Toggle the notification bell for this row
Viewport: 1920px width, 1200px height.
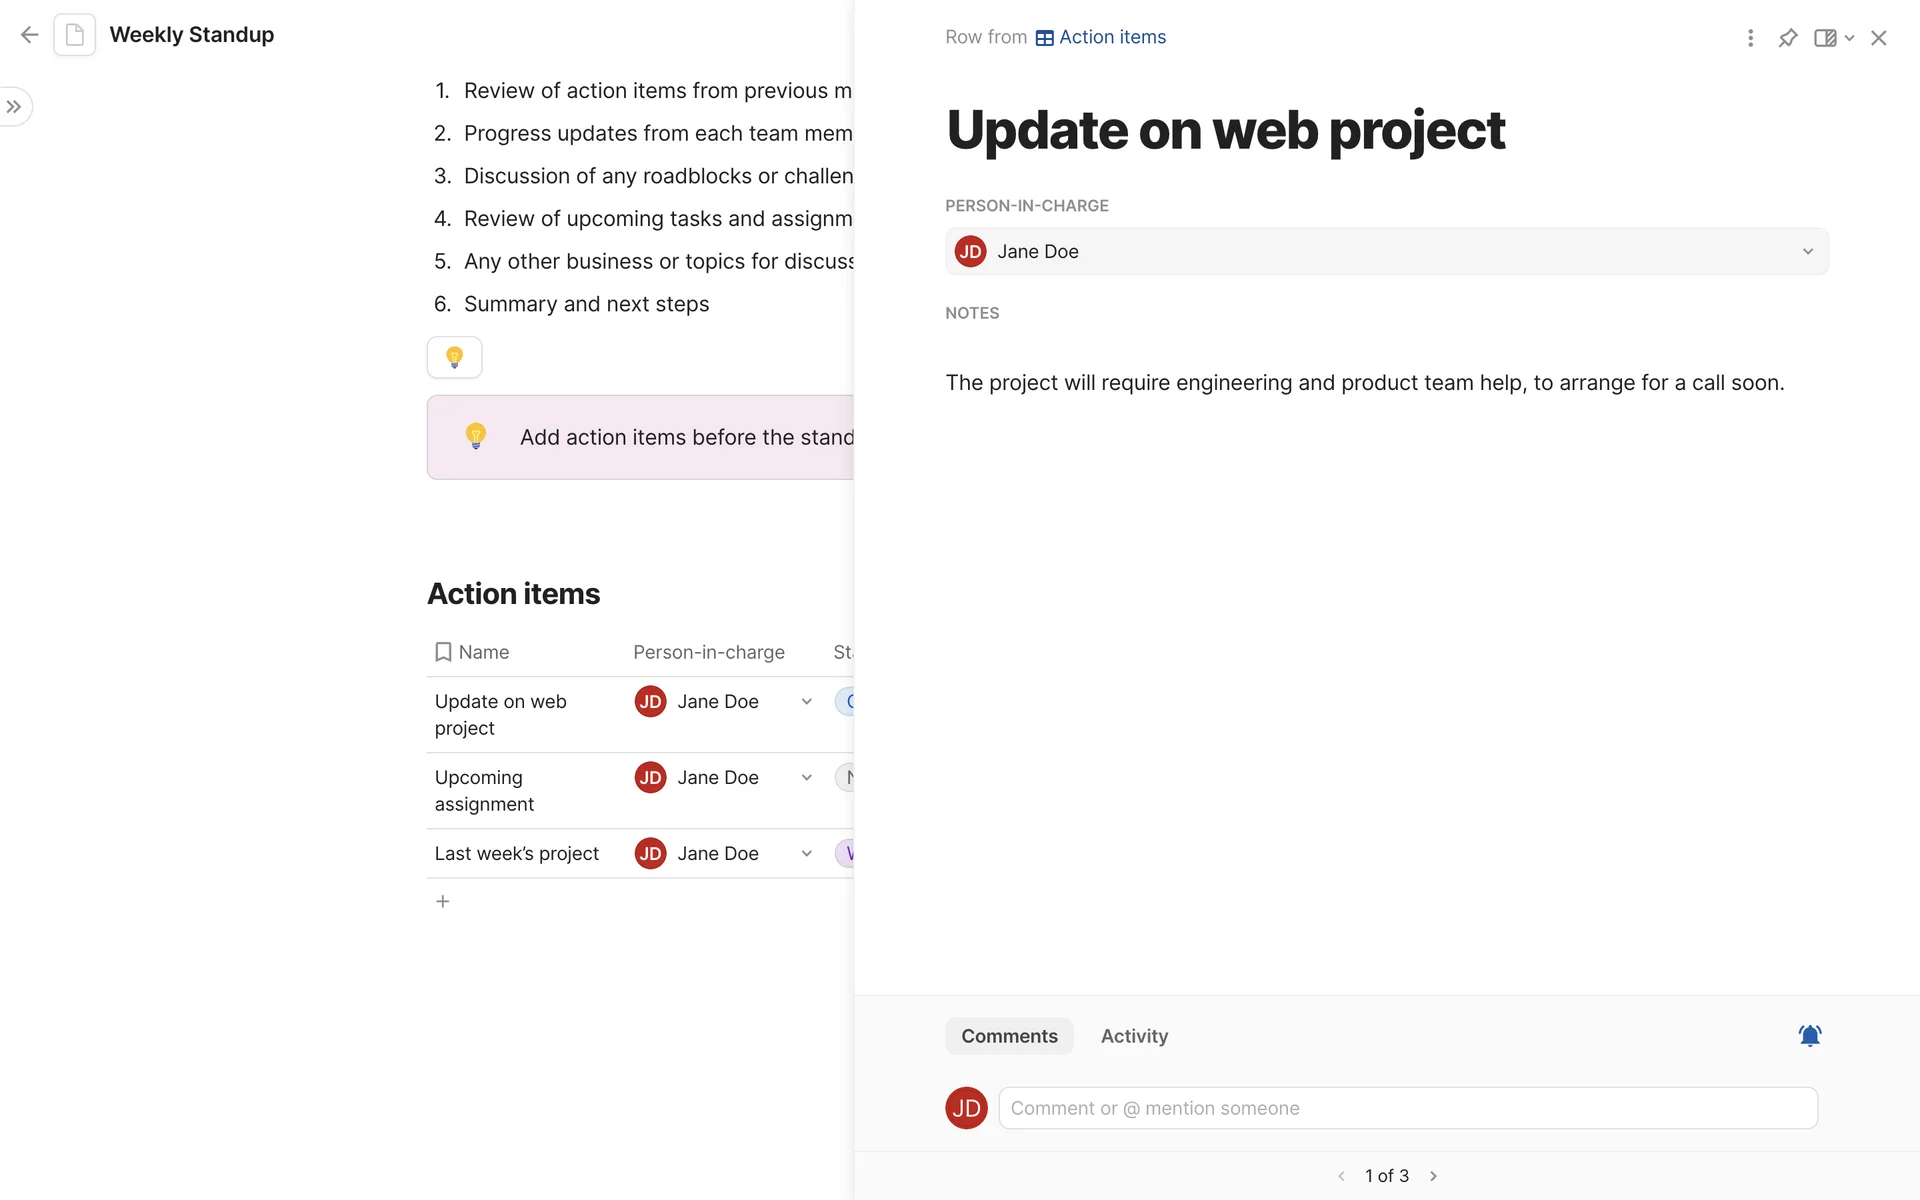(1810, 1036)
